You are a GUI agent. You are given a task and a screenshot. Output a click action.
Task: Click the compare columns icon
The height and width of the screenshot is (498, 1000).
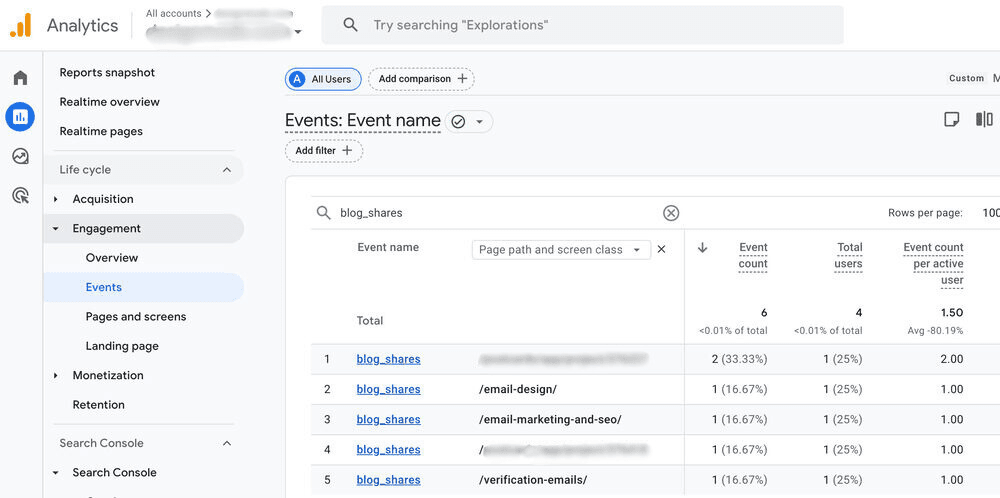(x=984, y=120)
